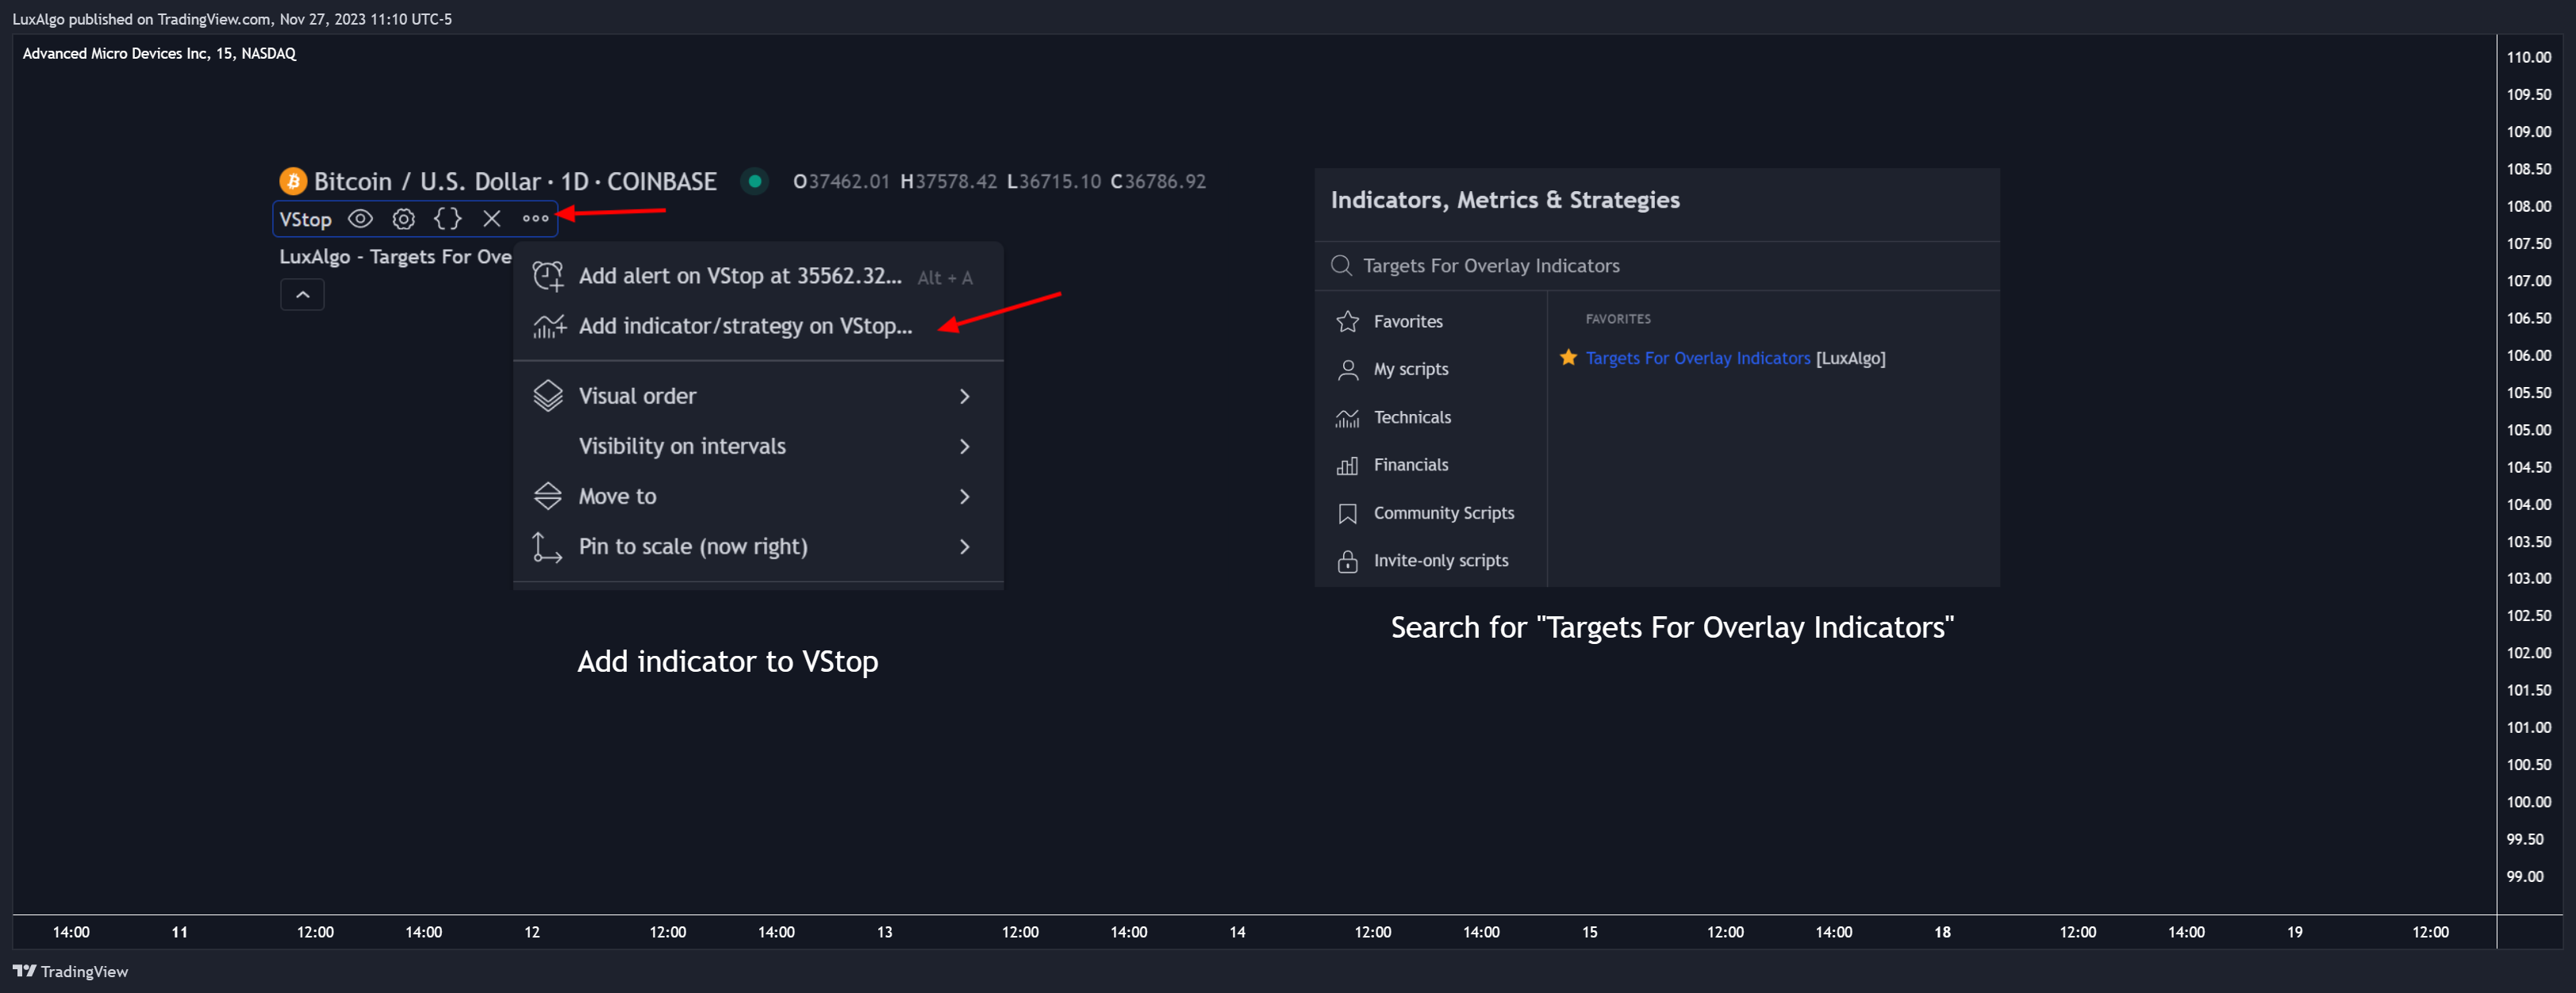
Task: Open My scripts category
Action: click(1410, 369)
